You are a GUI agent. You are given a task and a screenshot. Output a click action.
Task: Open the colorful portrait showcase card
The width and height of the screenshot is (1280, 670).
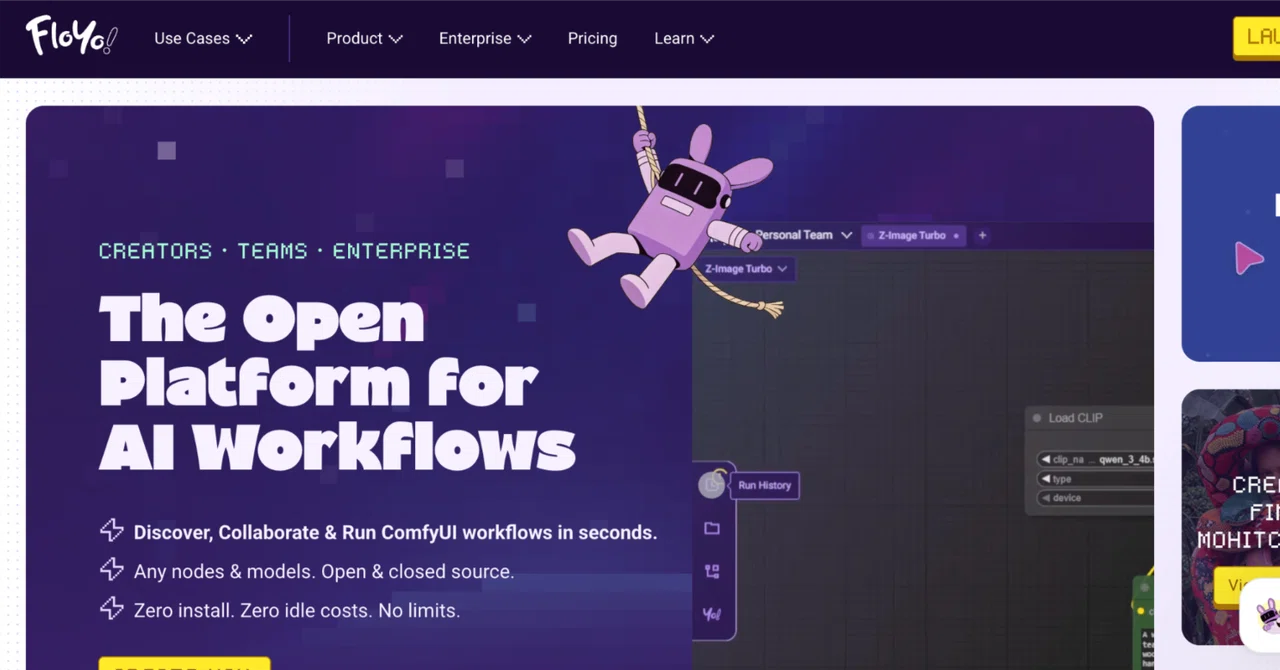pyautogui.click(x=1231, y=516)
